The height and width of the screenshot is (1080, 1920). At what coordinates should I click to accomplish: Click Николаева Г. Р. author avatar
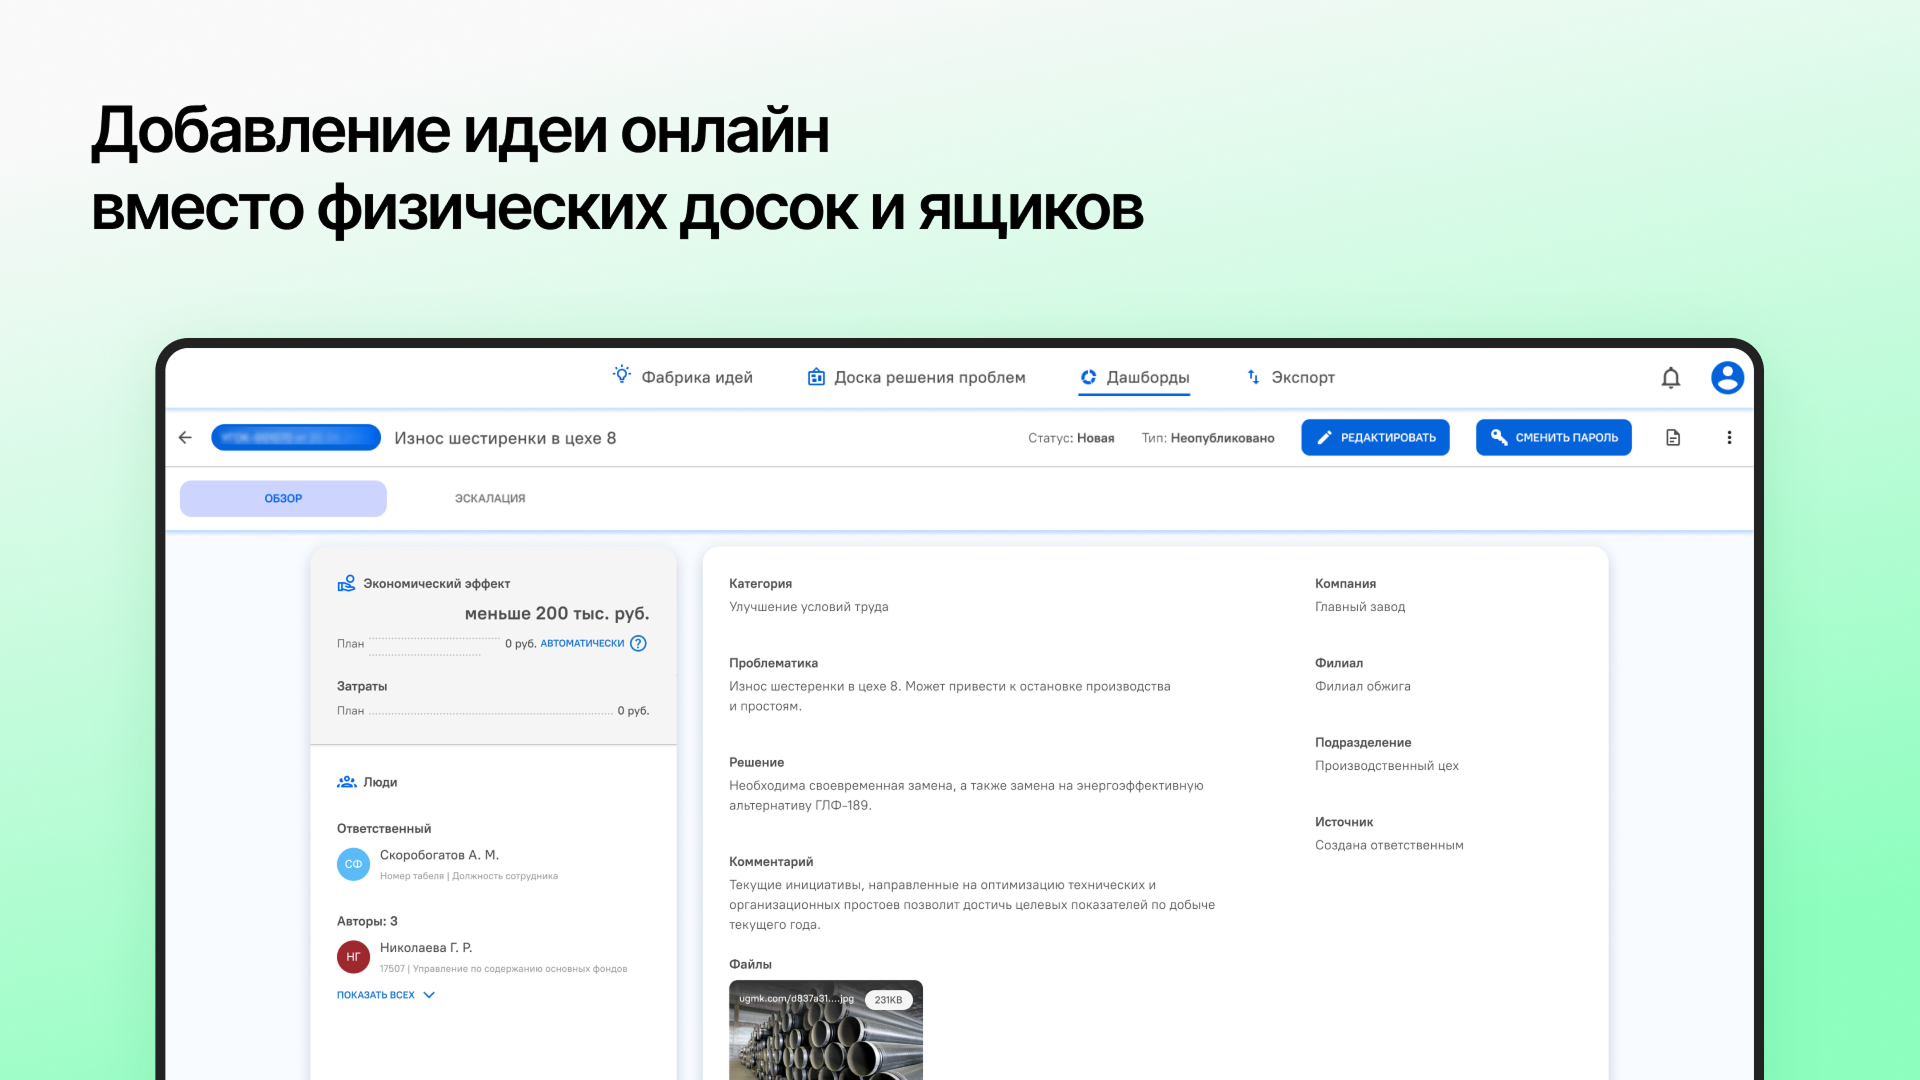(x=353, y=957)
